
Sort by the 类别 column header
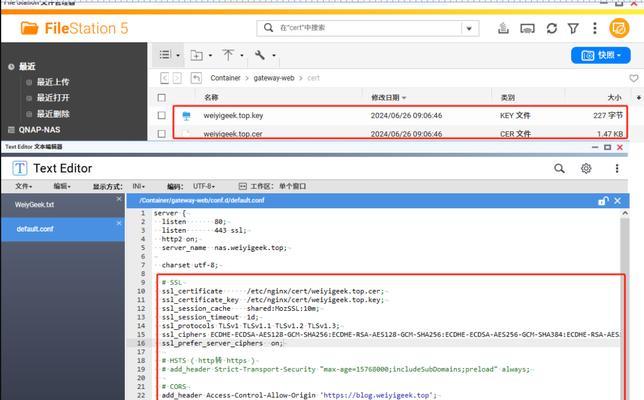click(x=508, y=97)
